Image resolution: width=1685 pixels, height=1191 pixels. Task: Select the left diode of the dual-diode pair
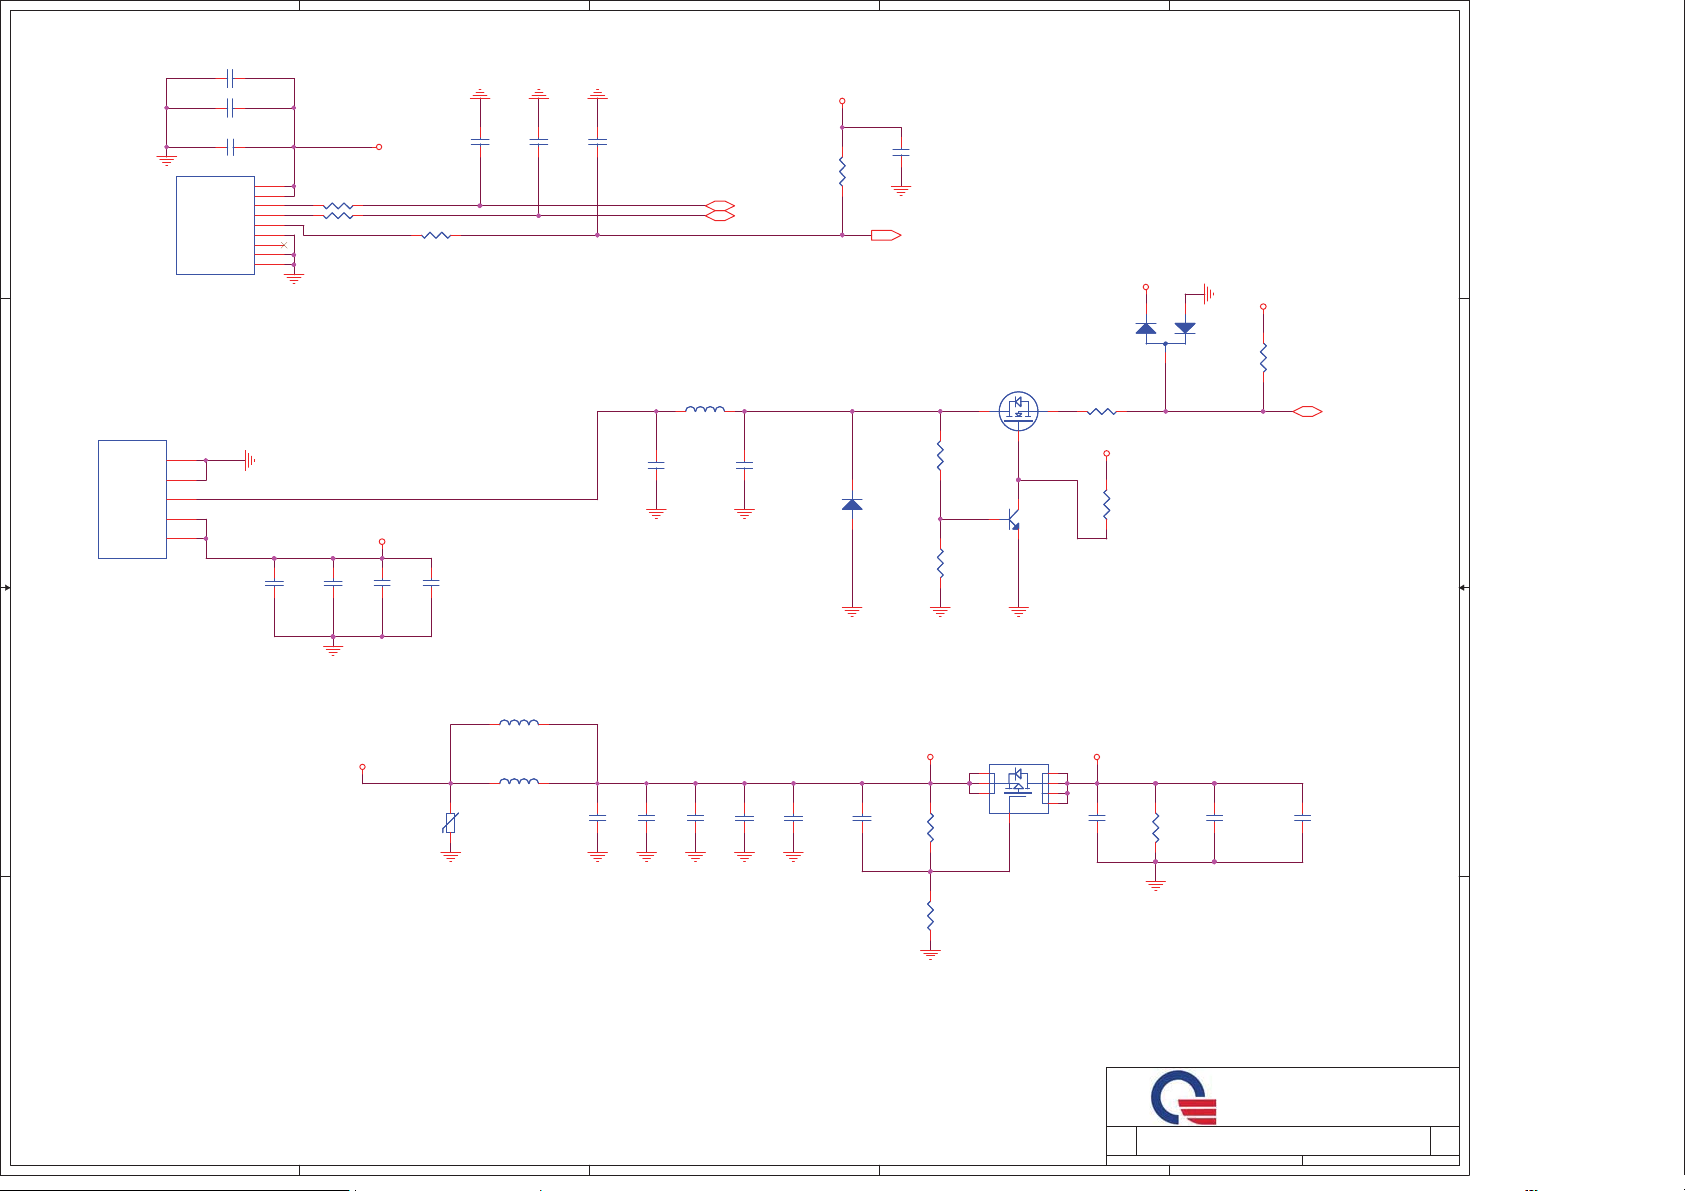1146,327
